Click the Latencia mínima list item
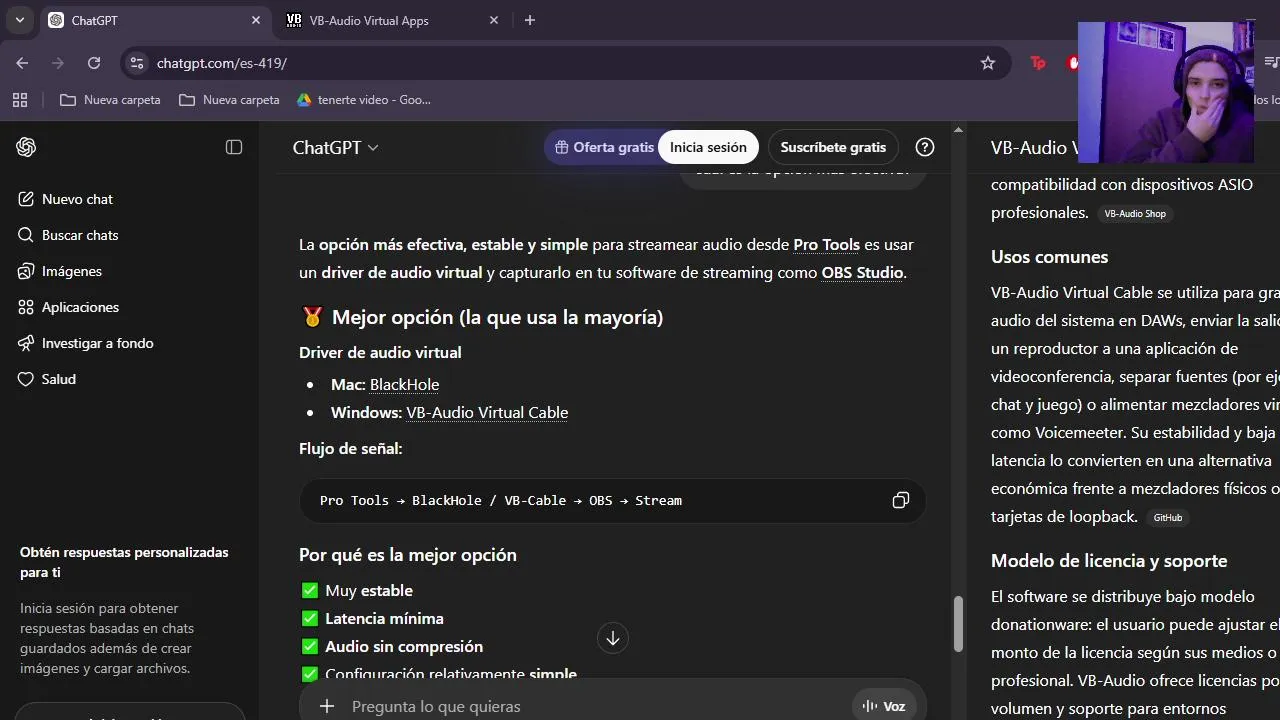The height and width of the screenshot is (720, 1280). click(x=372, y=619)
